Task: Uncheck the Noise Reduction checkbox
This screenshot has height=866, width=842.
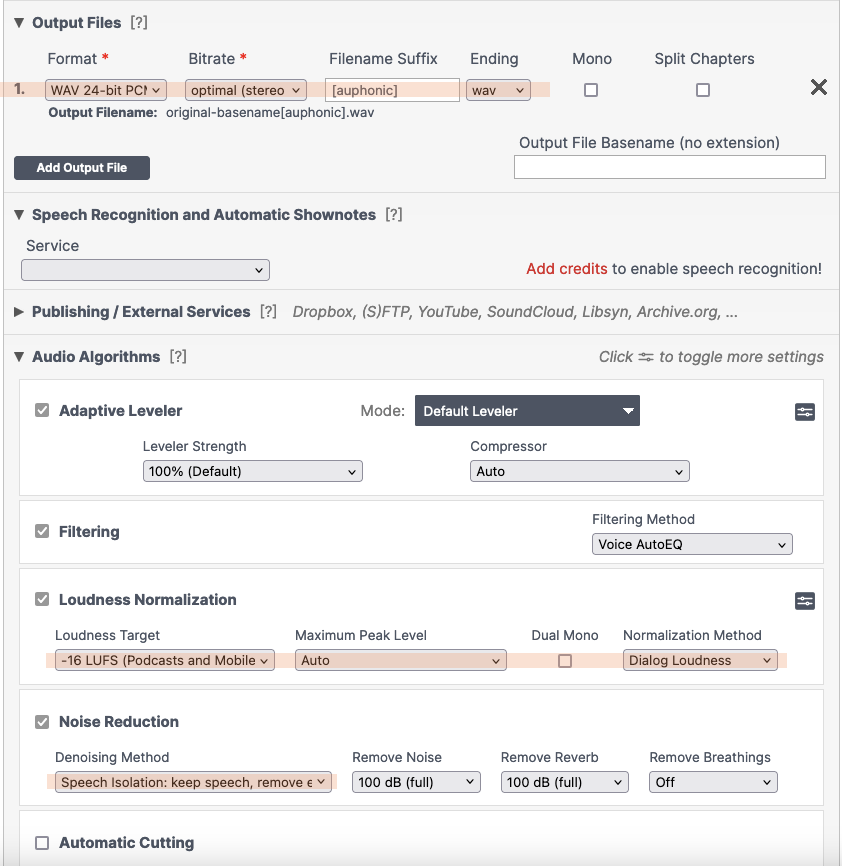Action: [x=42, y=722]
